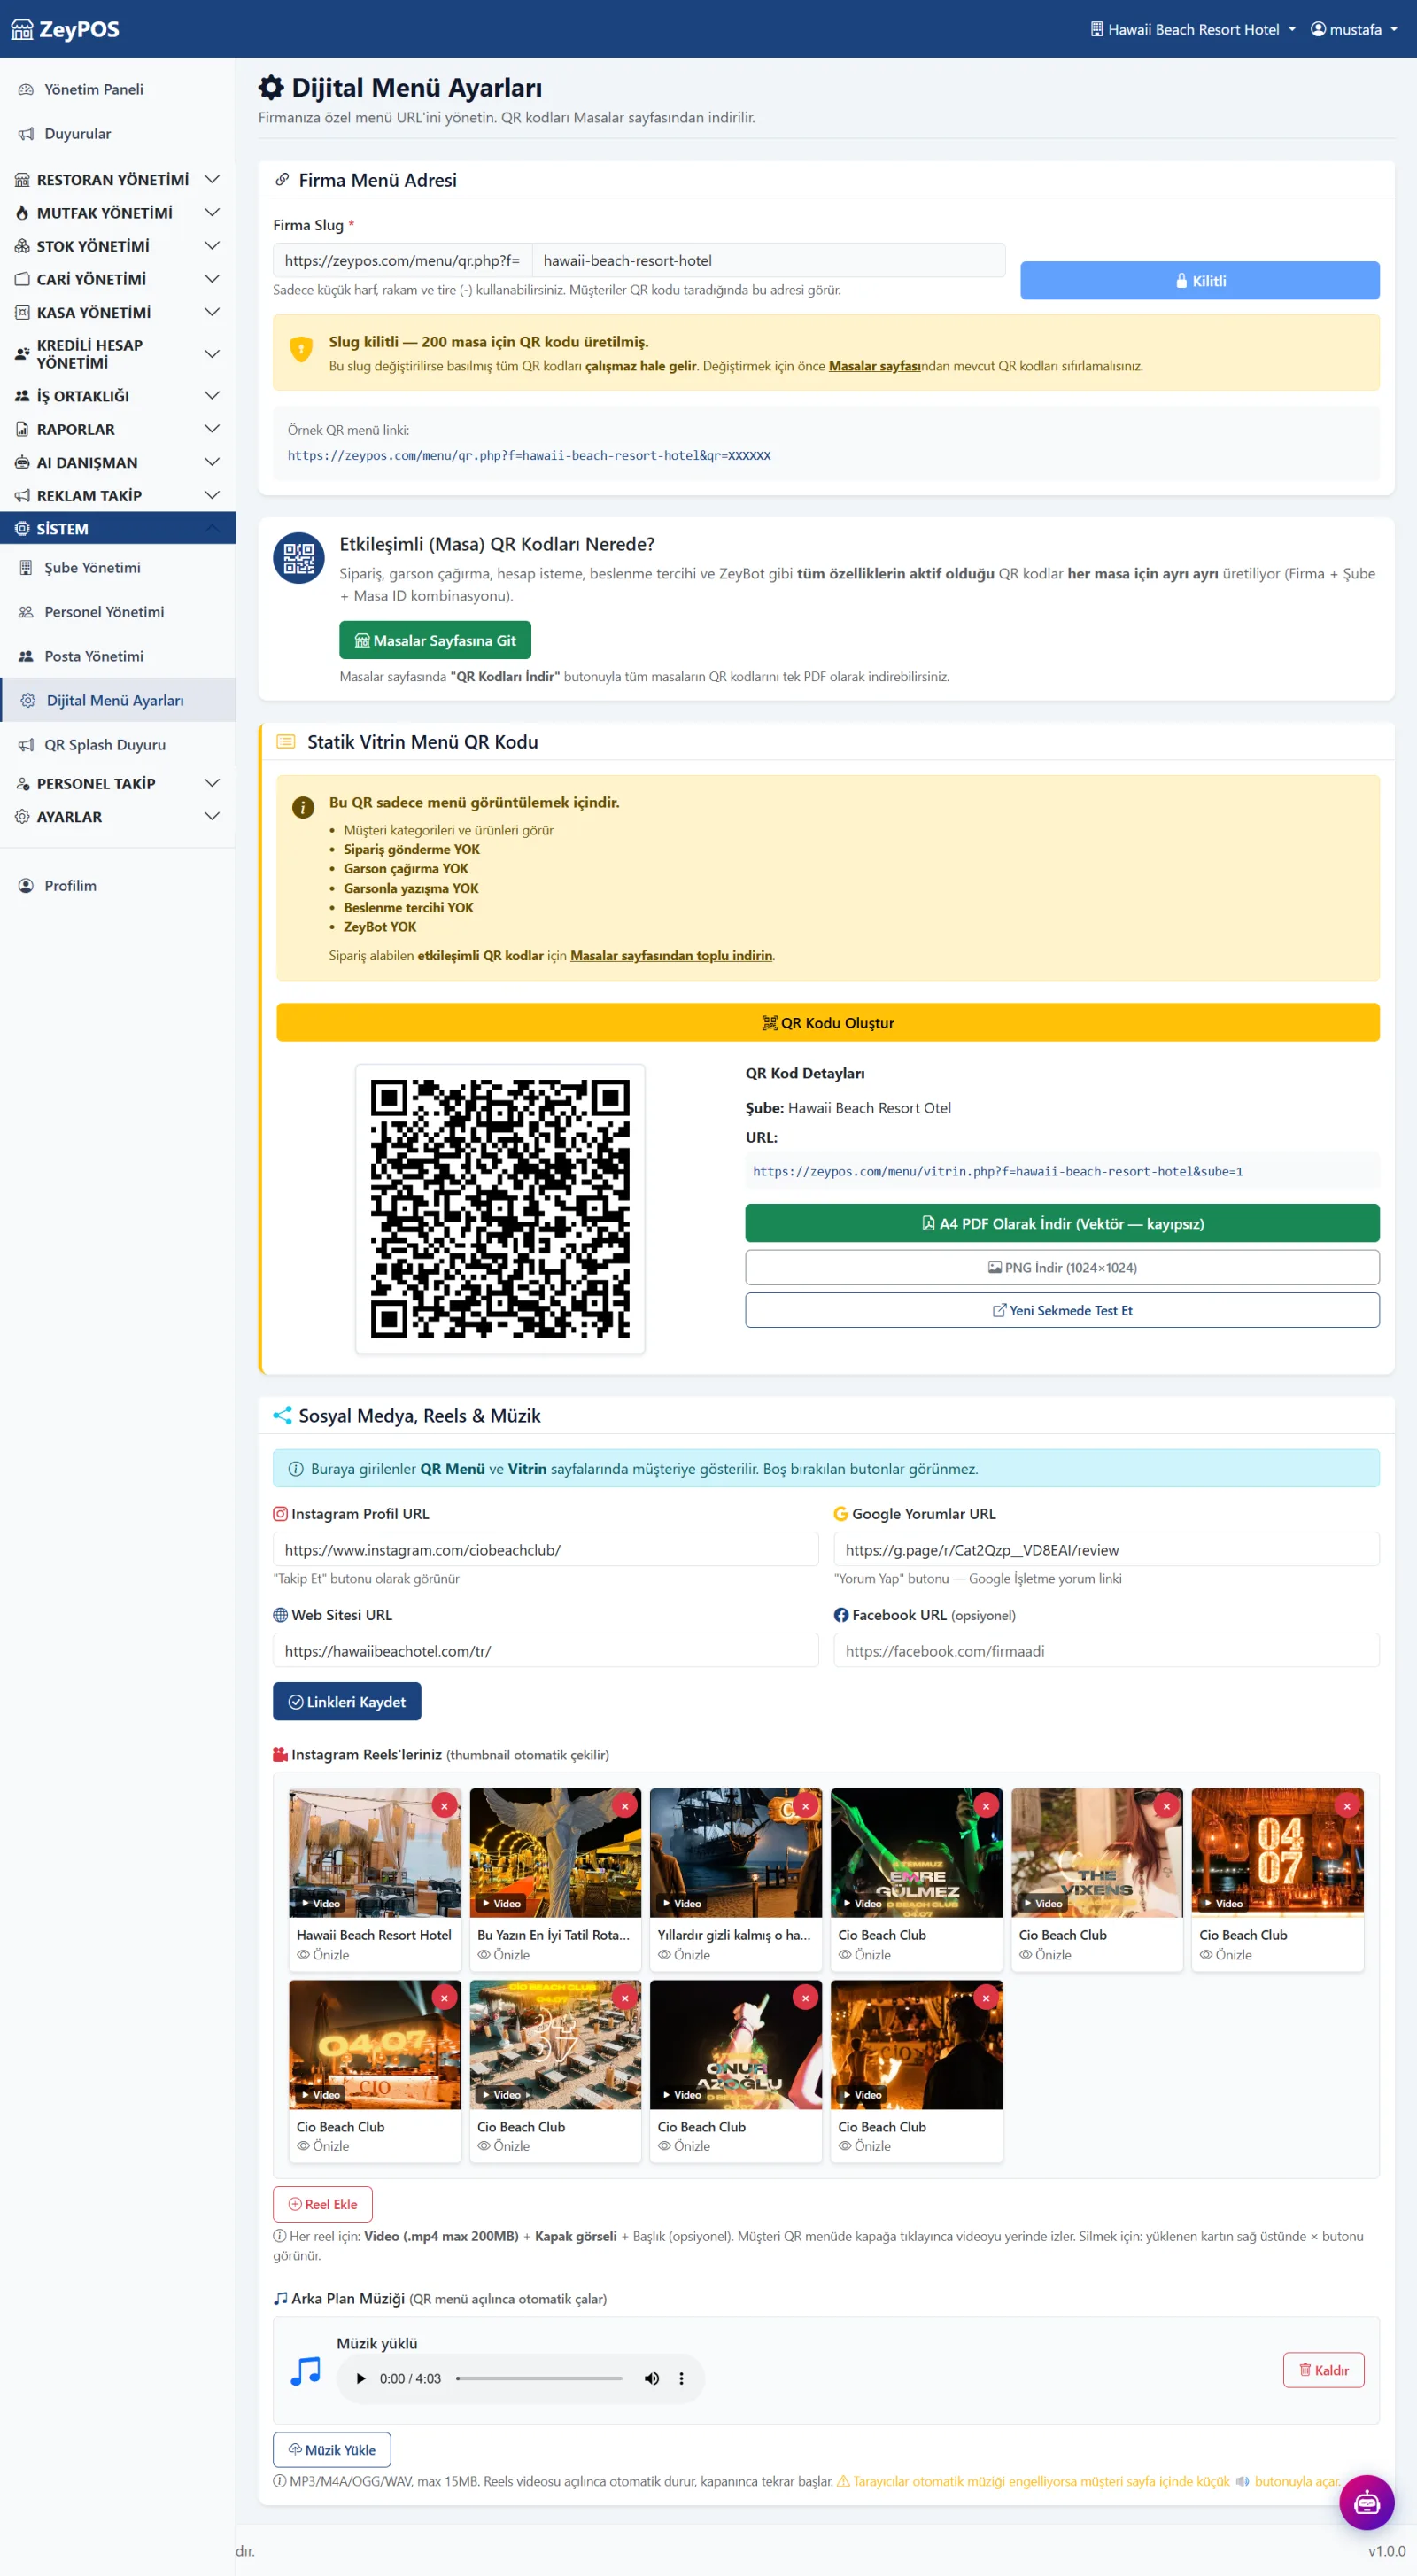Expand STOK YÖNETİMİ menu section

coord(118,245)
